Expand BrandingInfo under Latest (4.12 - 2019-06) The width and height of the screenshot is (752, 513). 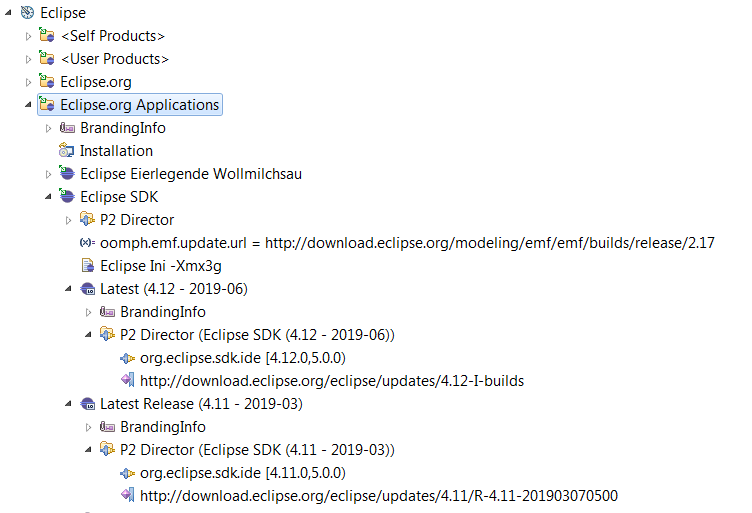click(x=89, y=313)
